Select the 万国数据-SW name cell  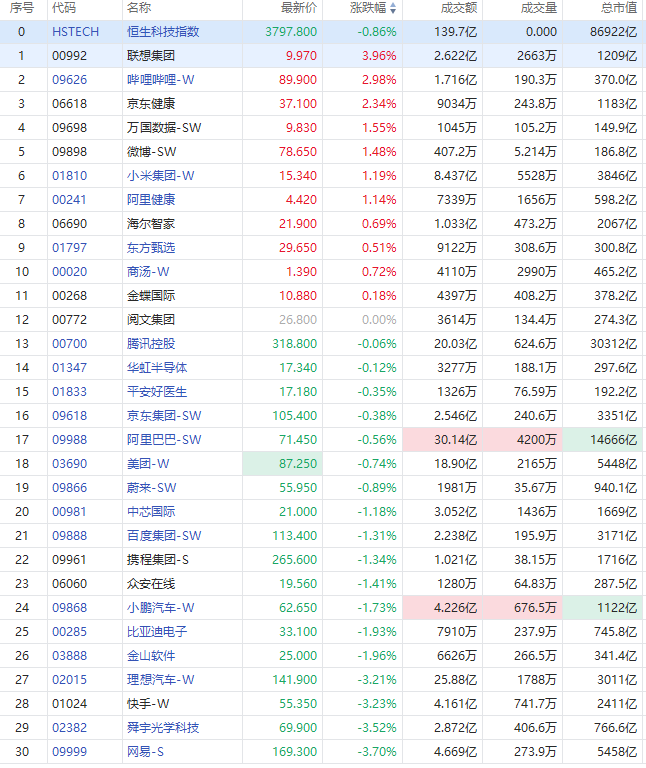[x=164, y=128]
